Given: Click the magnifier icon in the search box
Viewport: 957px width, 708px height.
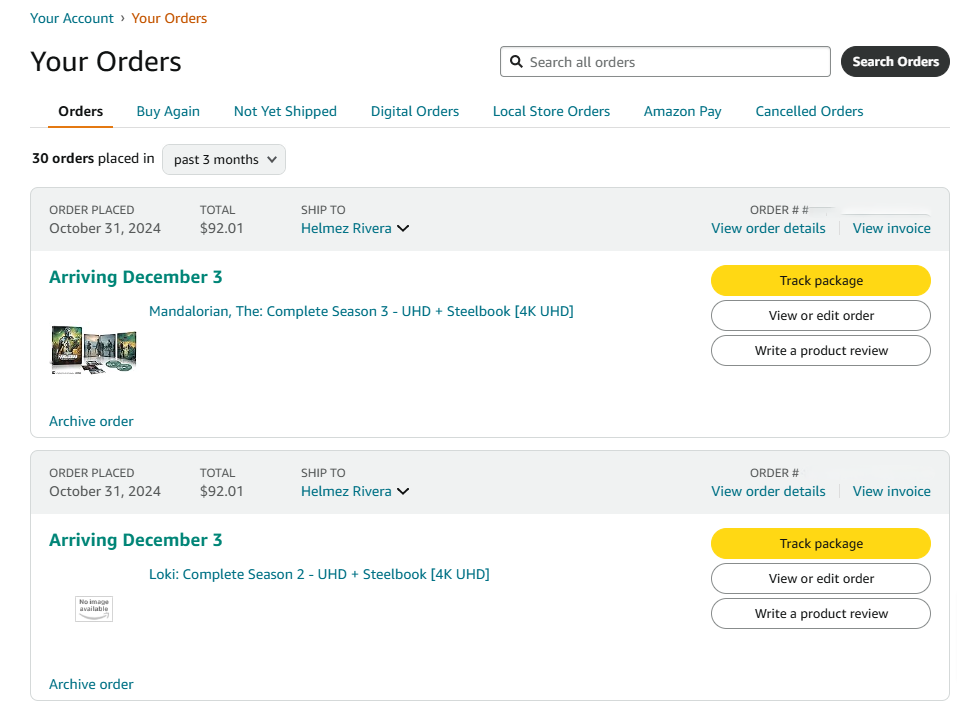Looking at the screenshot, I should [516, 62].
